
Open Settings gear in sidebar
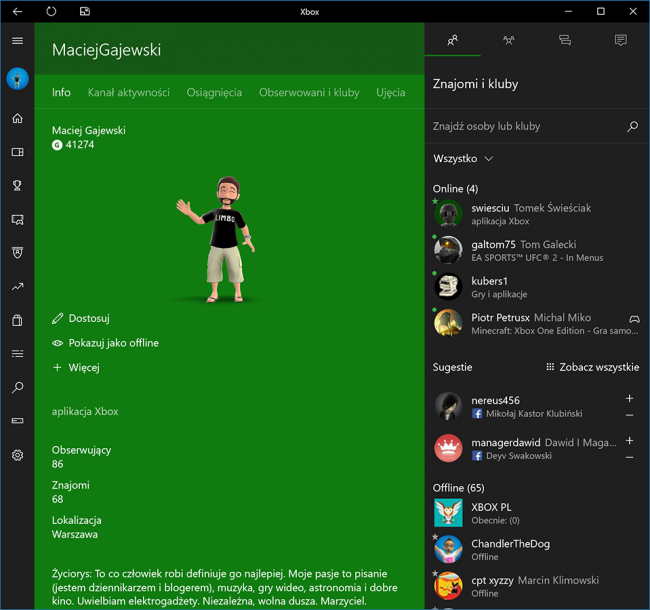click(17, 455)
